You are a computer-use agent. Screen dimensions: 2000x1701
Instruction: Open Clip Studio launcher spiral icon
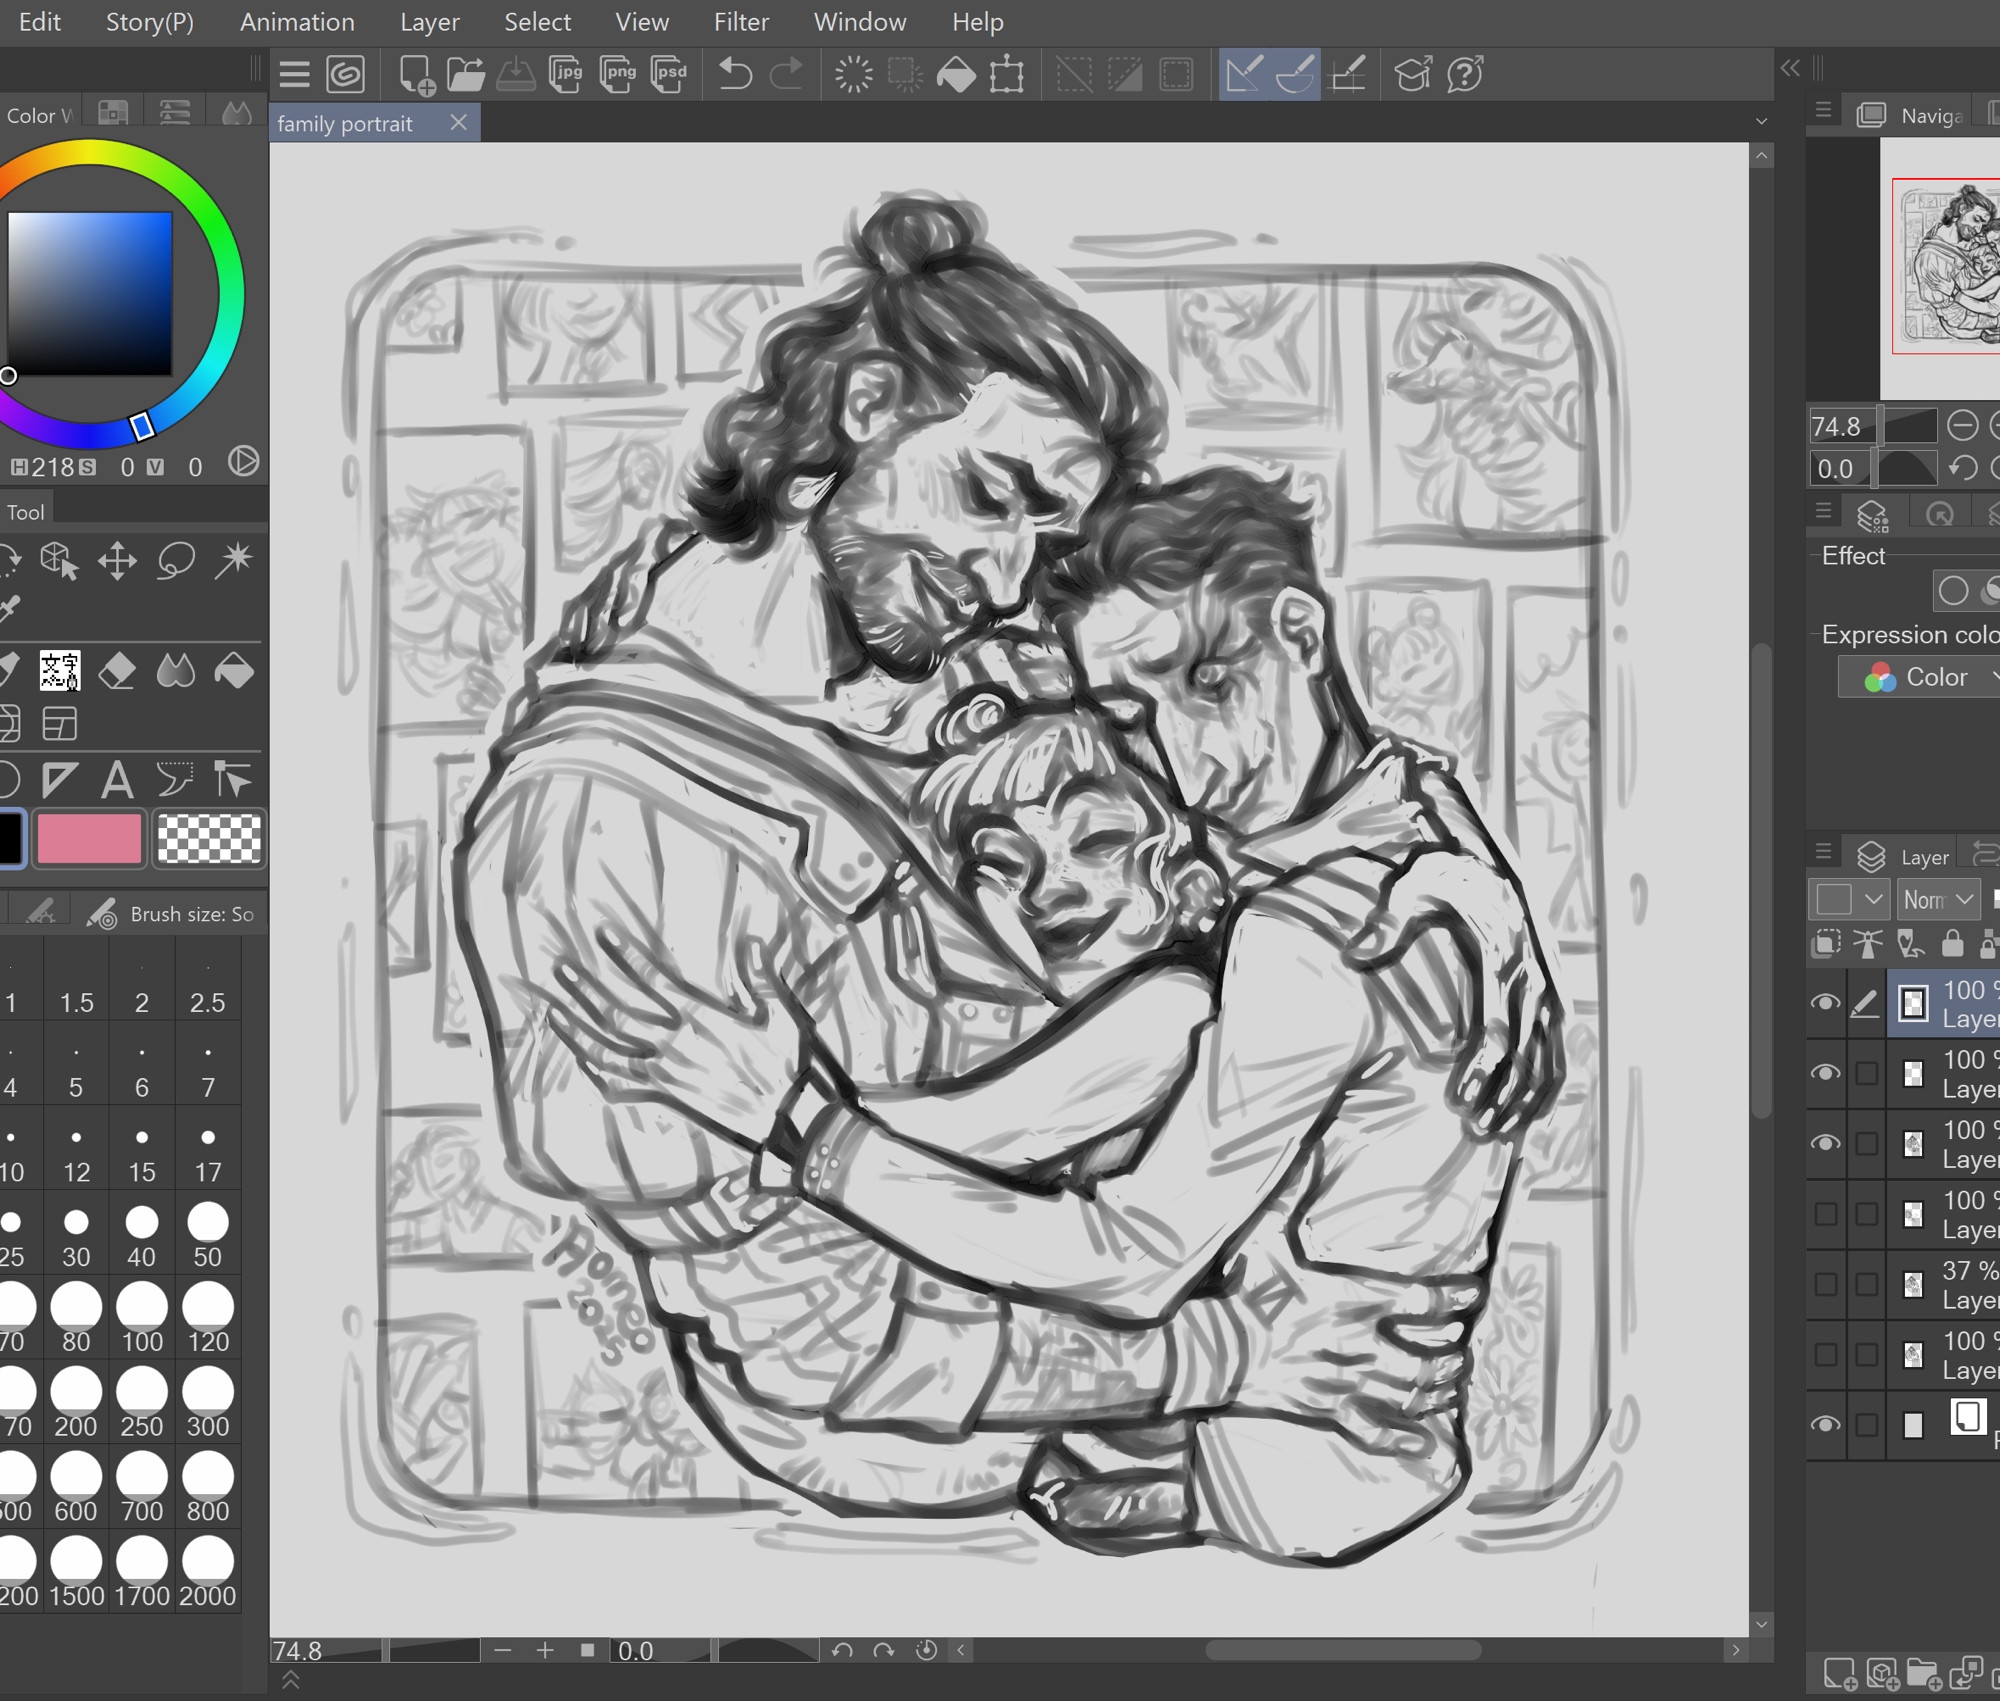click(x=345, y=75)
